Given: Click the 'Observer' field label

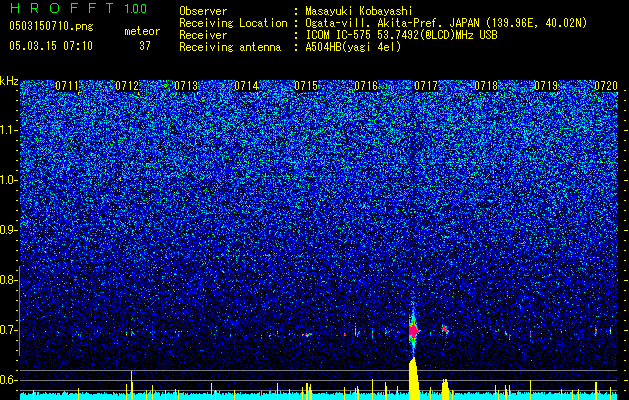Looking at the screenshot, I should point(203,11).
